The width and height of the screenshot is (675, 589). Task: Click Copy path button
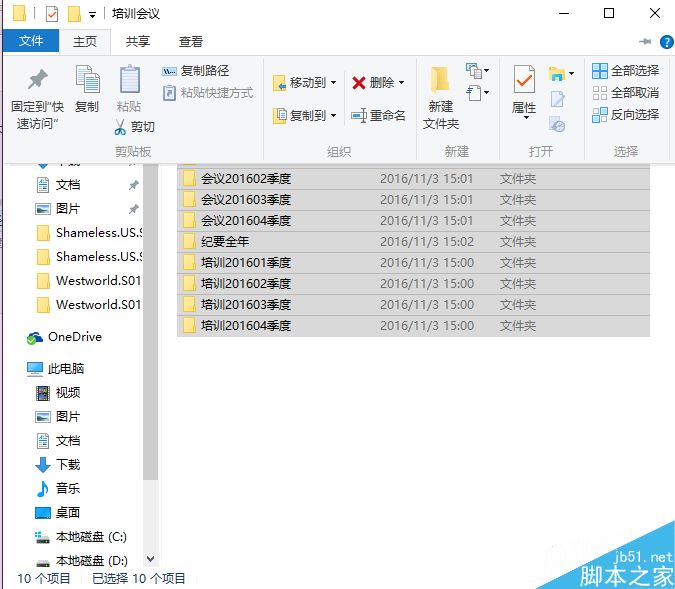point(196,71)
